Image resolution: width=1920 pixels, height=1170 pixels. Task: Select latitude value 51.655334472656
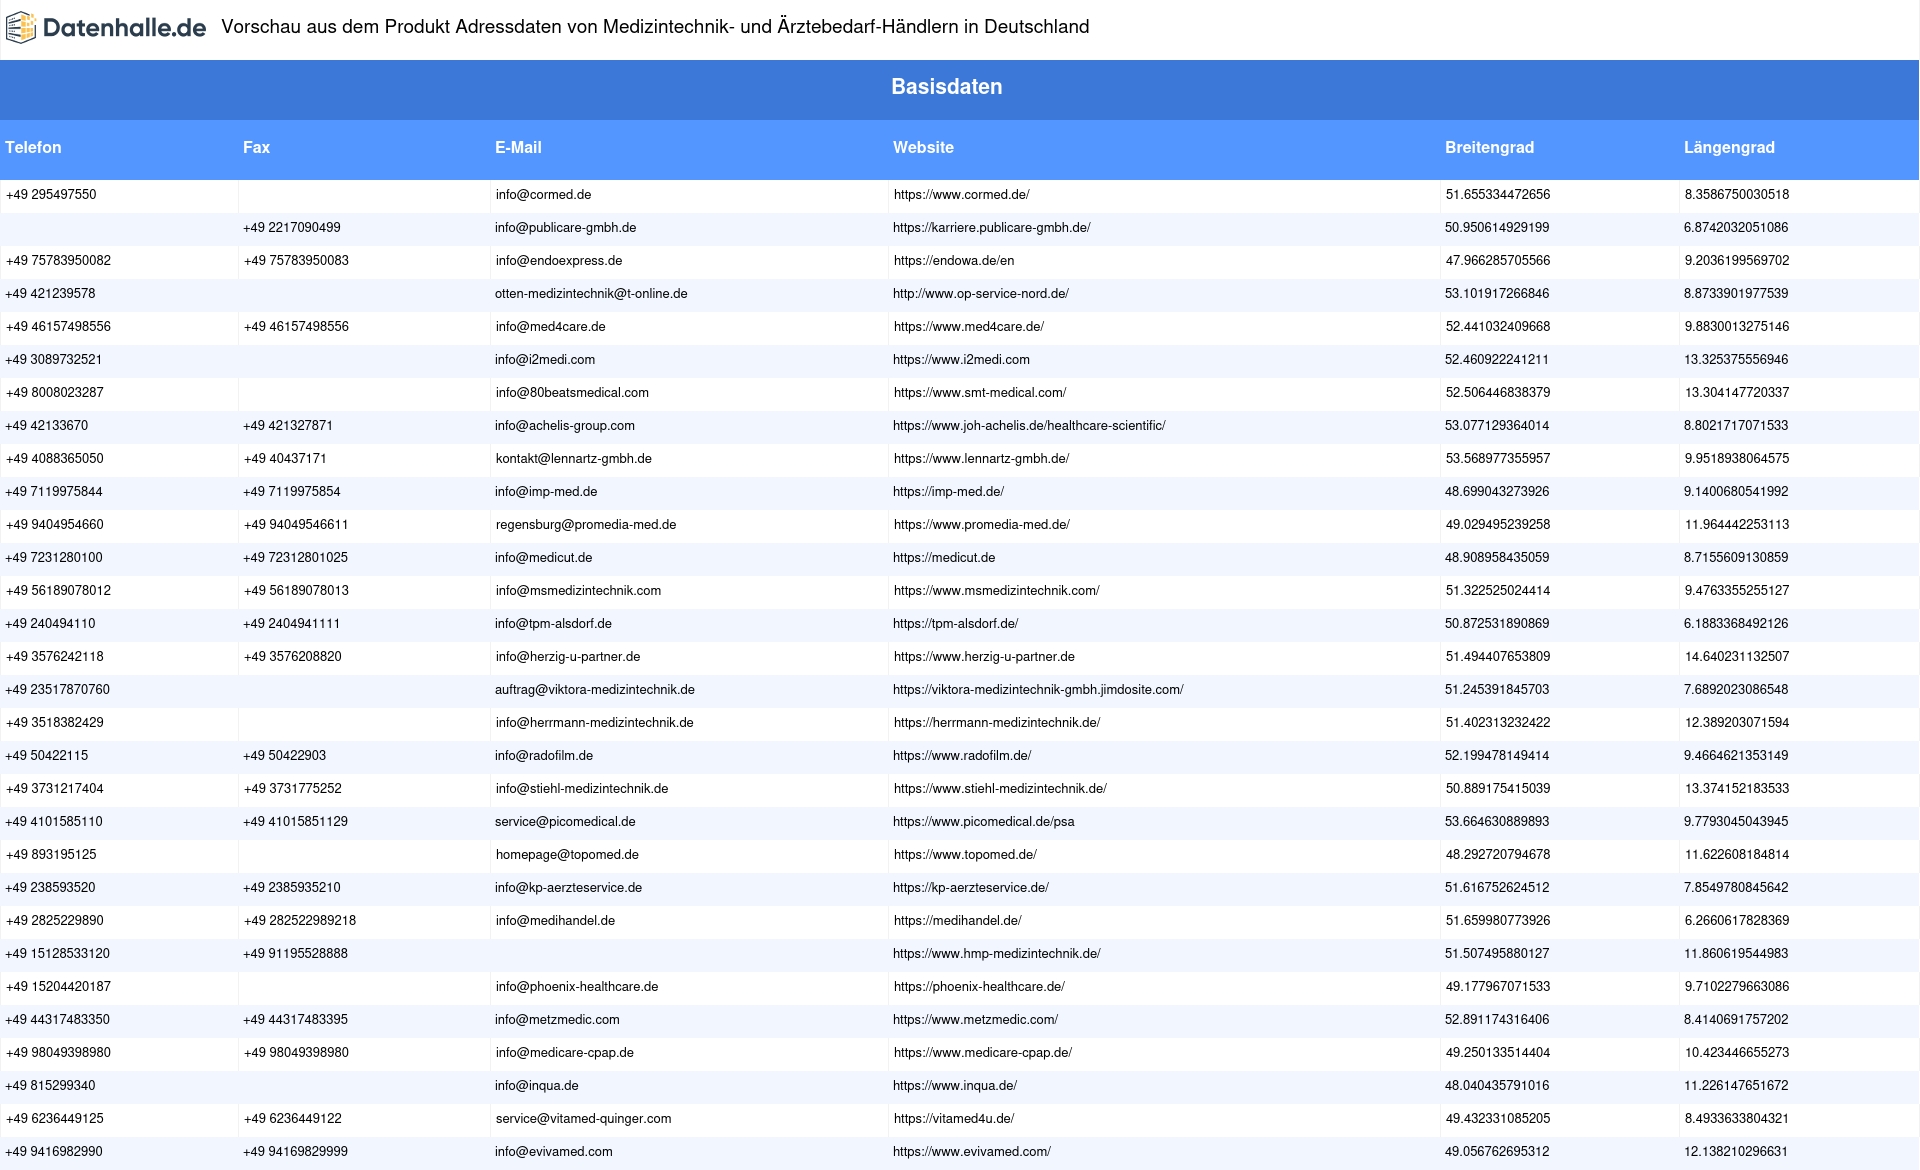[1498, 195]
